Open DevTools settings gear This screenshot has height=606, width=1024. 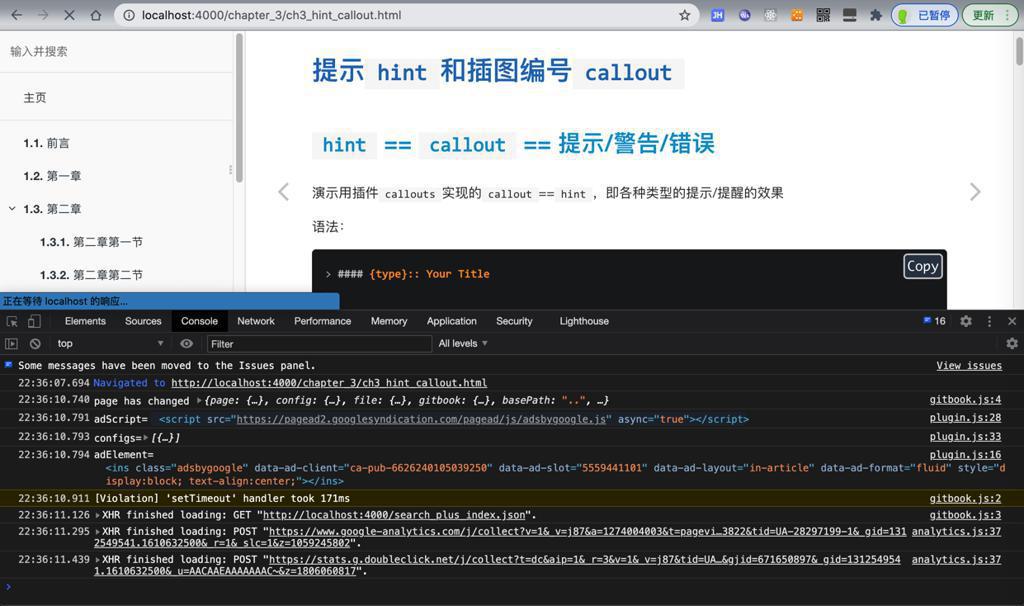pos(966,321)
